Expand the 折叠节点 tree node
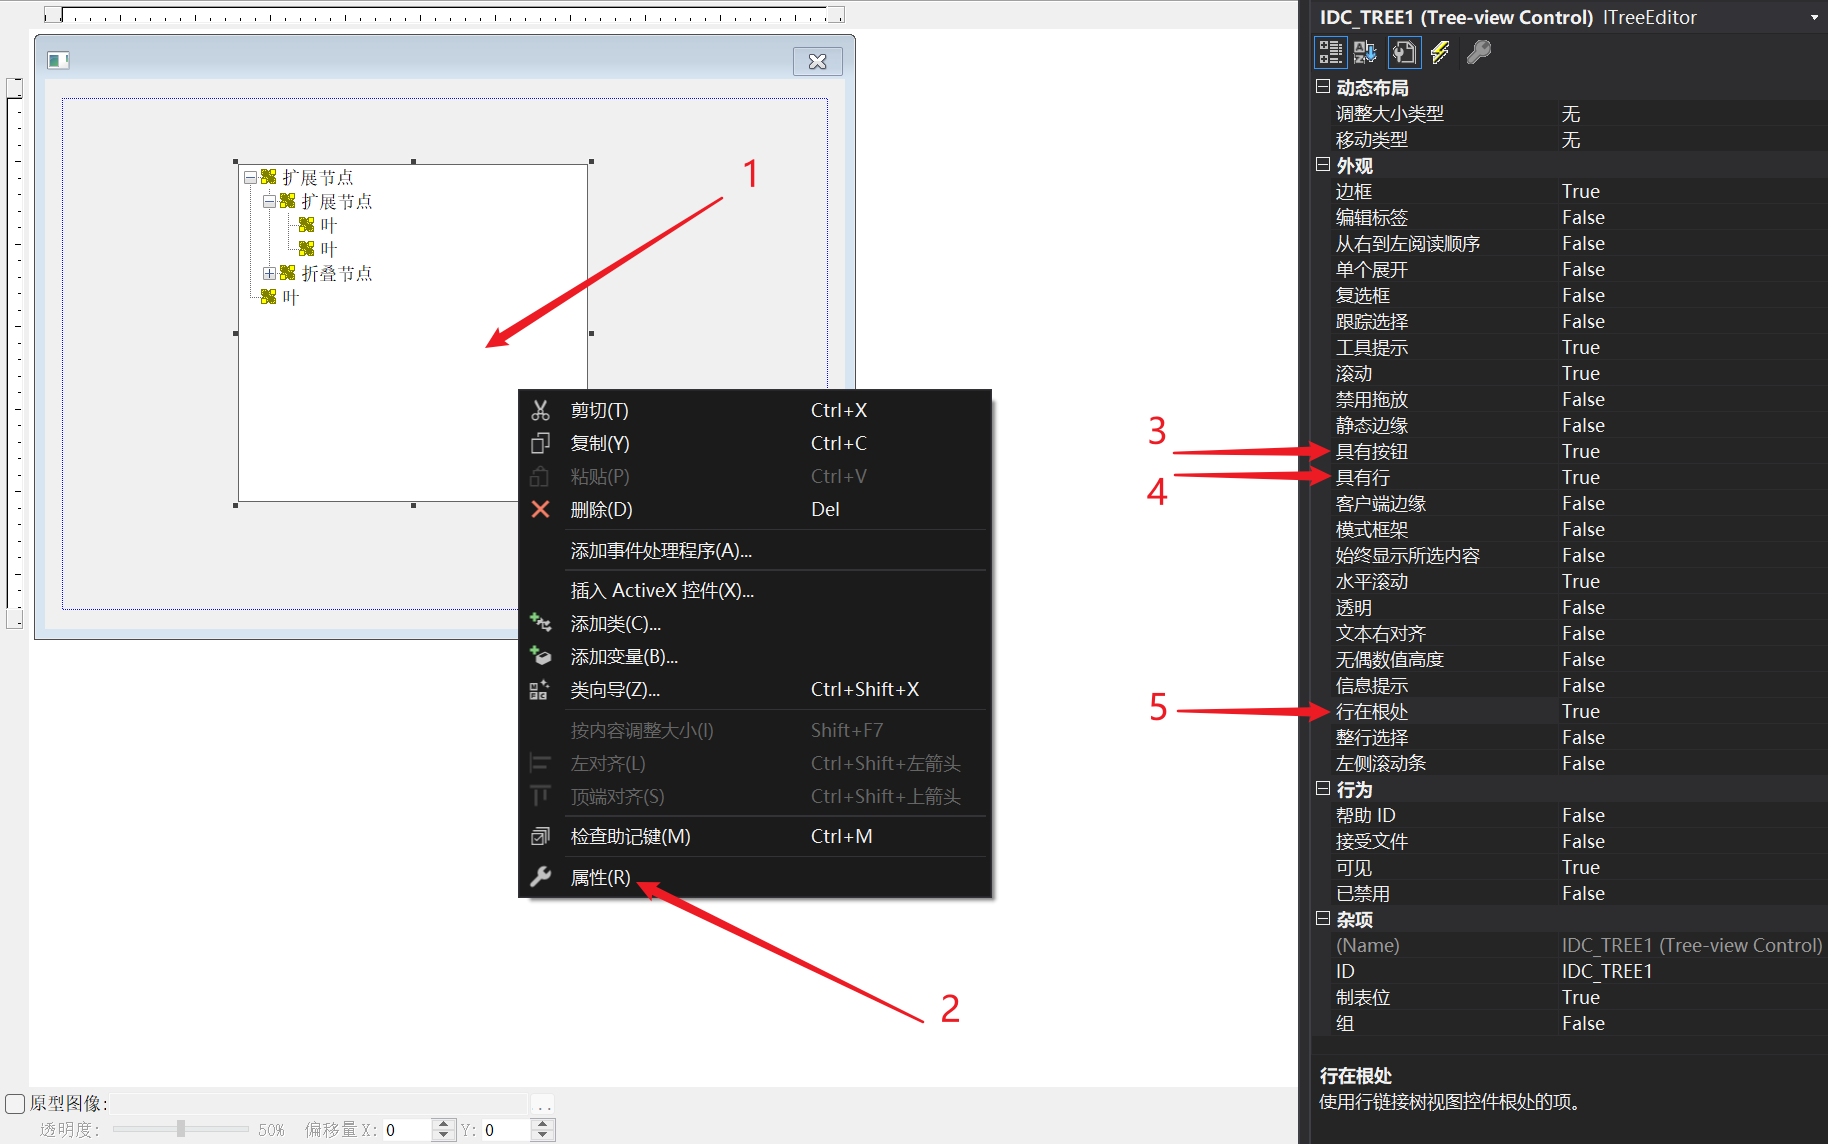The width and height of the screenshot is (1828, 1144). coord(269,273)
